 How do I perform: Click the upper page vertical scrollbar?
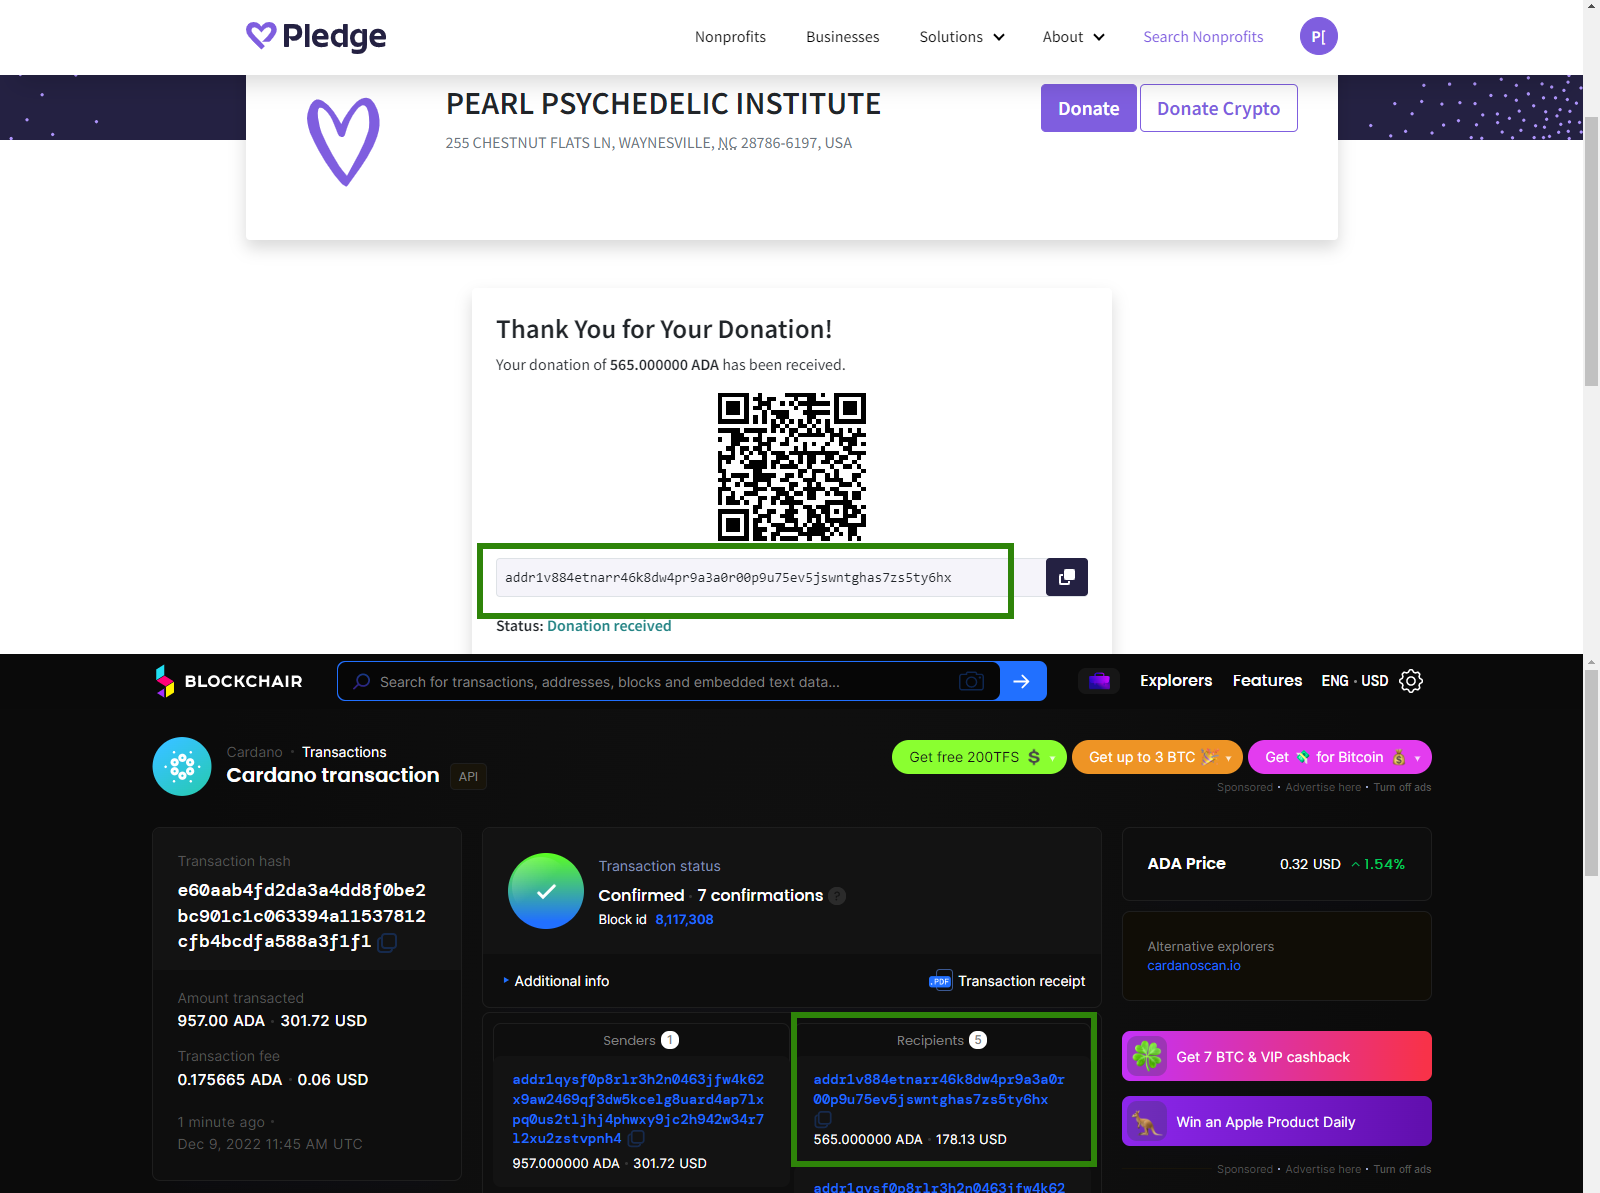pyautogui.click(x=1591, y=250)
